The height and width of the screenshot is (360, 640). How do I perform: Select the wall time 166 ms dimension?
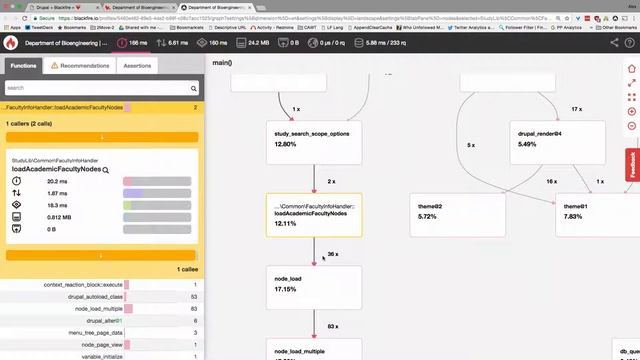point(132,43)
